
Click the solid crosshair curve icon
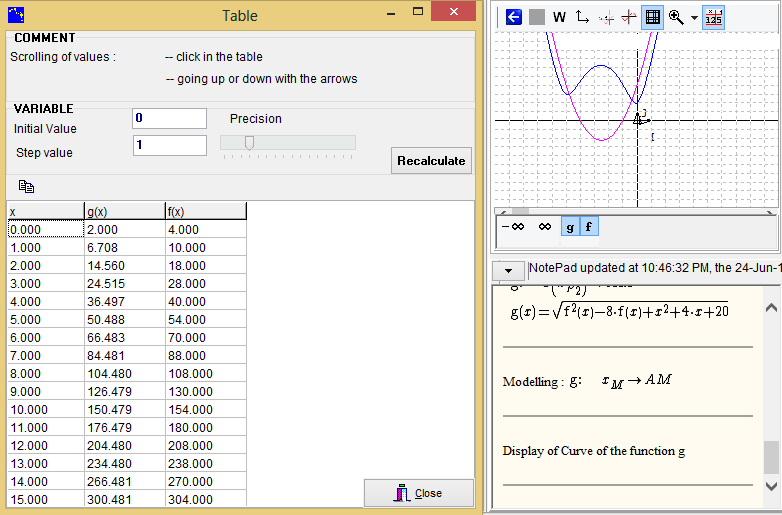pos(629,17)
